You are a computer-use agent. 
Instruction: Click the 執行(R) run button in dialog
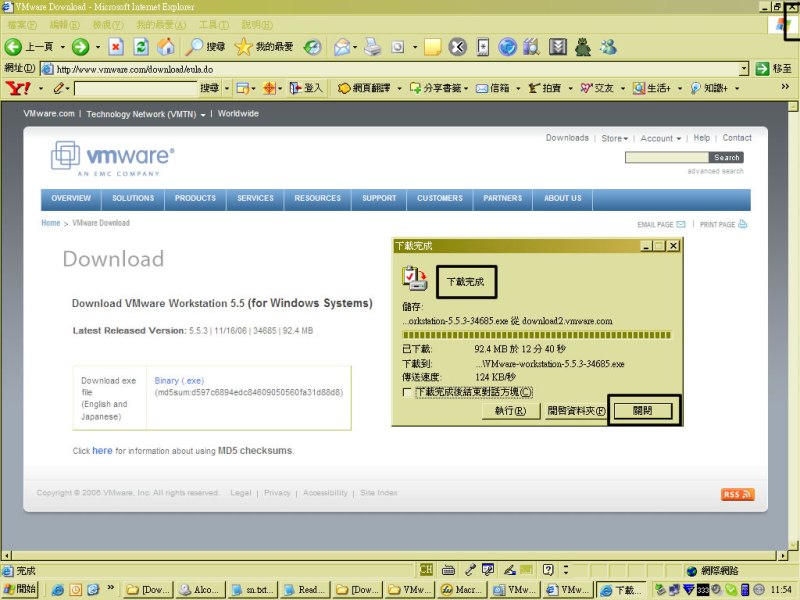510,411
